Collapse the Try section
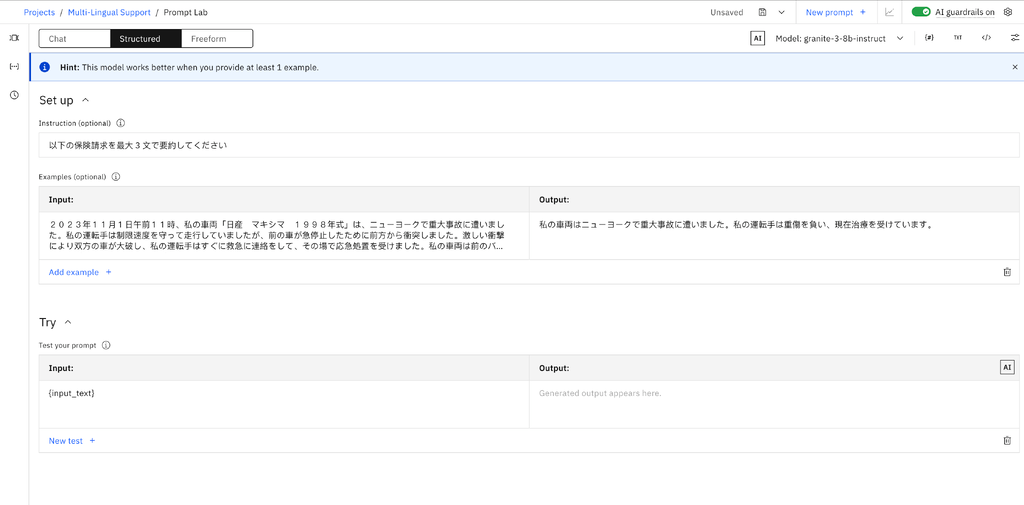1024x505 pixels. point(68,322)
